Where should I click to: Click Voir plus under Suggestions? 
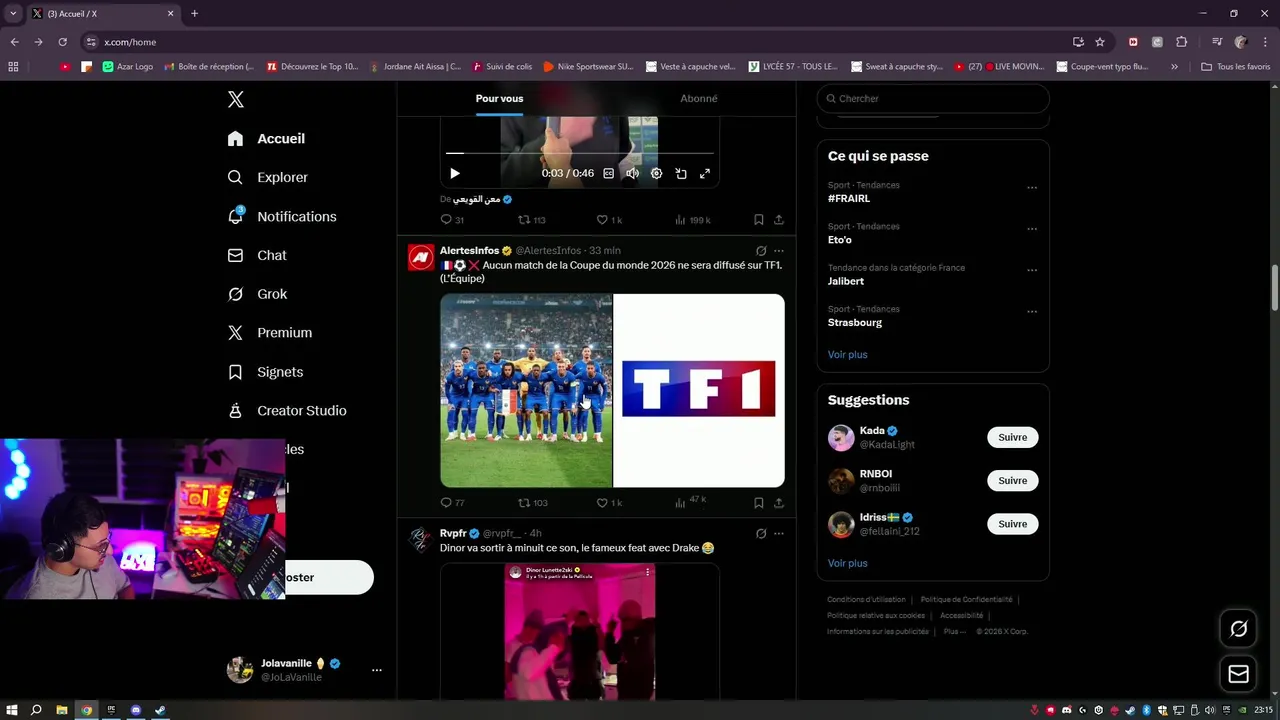coord(847,563)
